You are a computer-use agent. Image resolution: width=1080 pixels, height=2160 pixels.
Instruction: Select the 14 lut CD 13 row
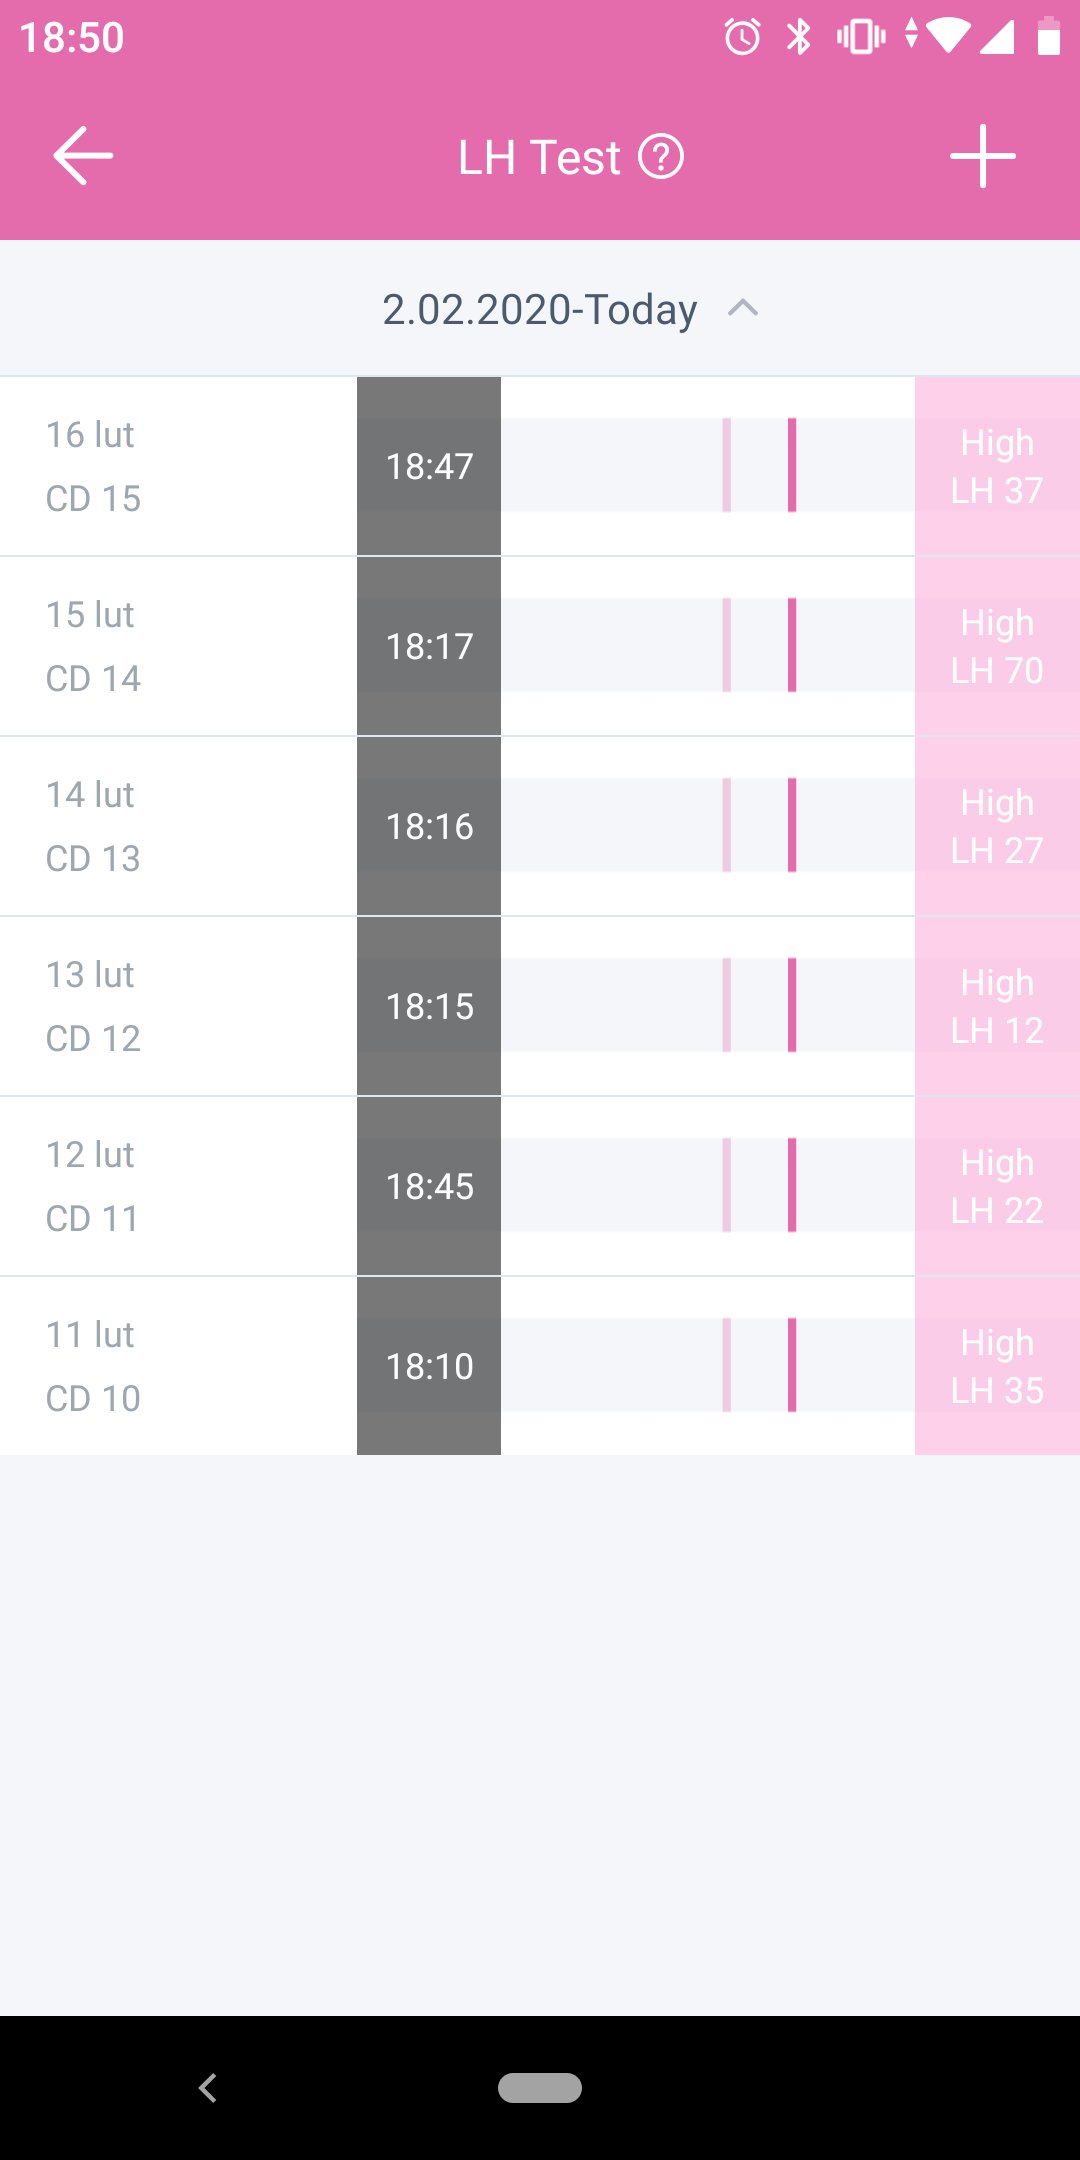point(178,826)
